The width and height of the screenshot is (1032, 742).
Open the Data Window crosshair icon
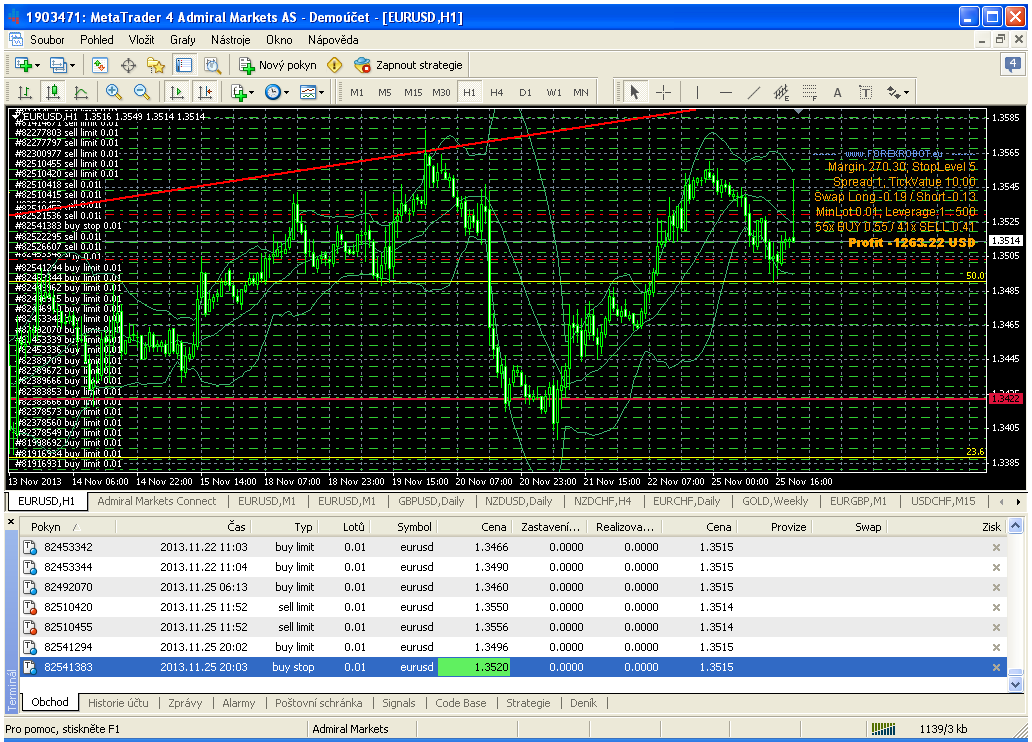pyautogui.click(x=128, y=65)
